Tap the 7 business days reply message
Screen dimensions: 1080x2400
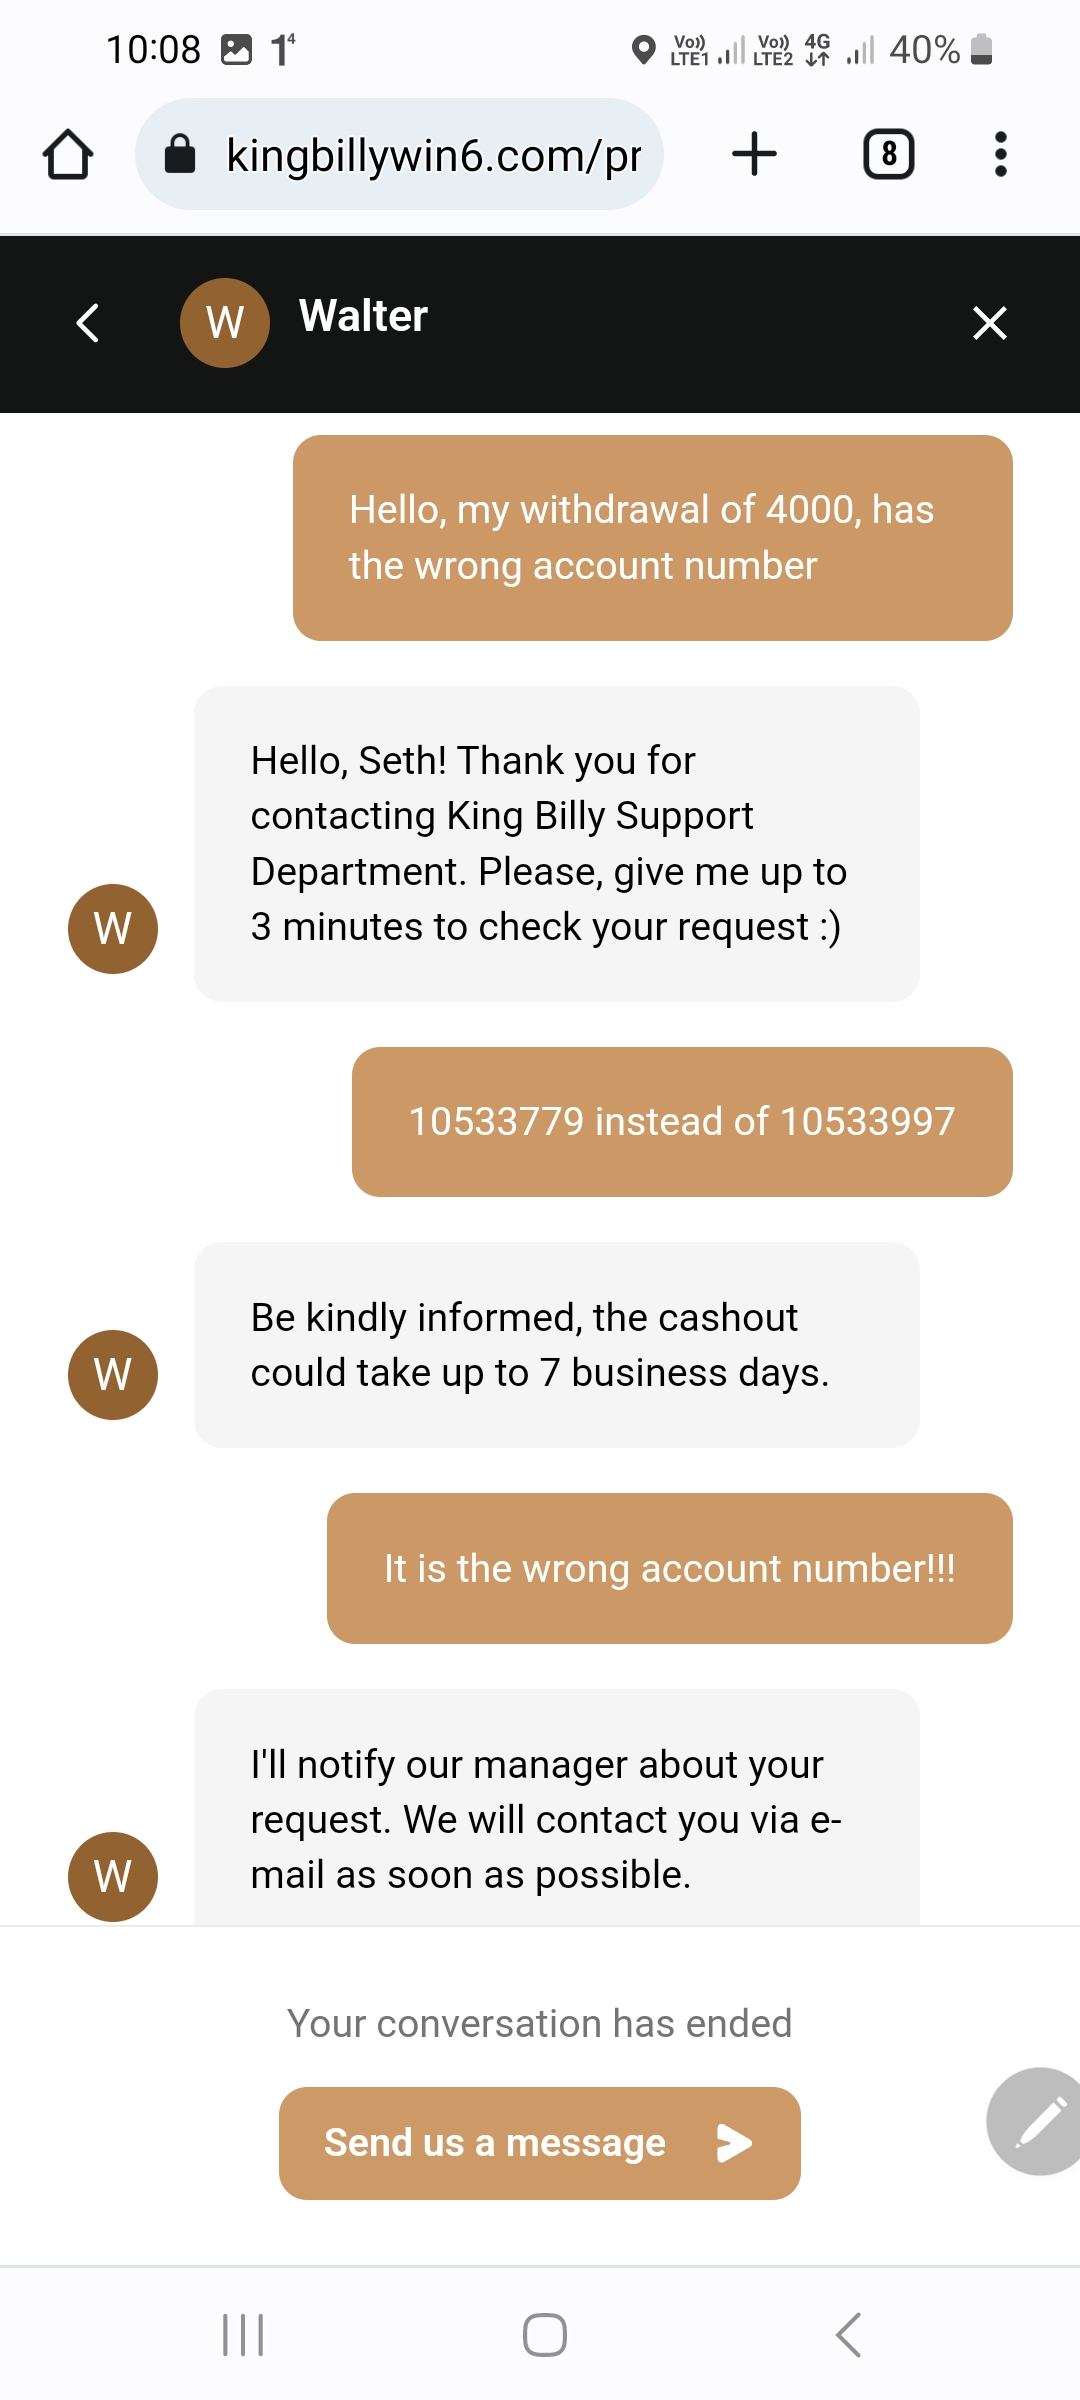[556, 1344]
